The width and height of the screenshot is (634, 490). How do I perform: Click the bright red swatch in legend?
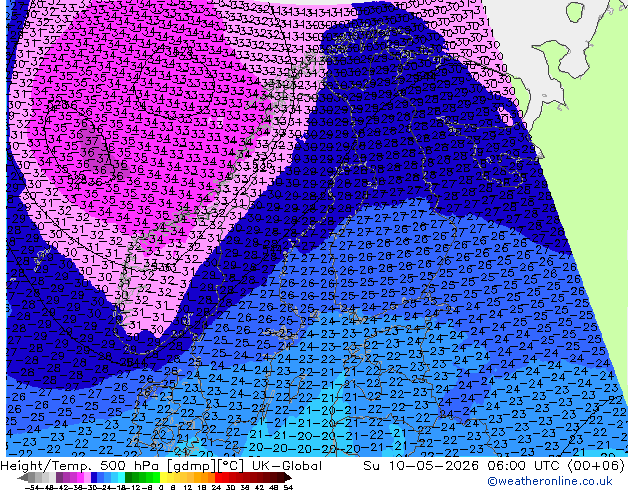(x=219, y=478)
